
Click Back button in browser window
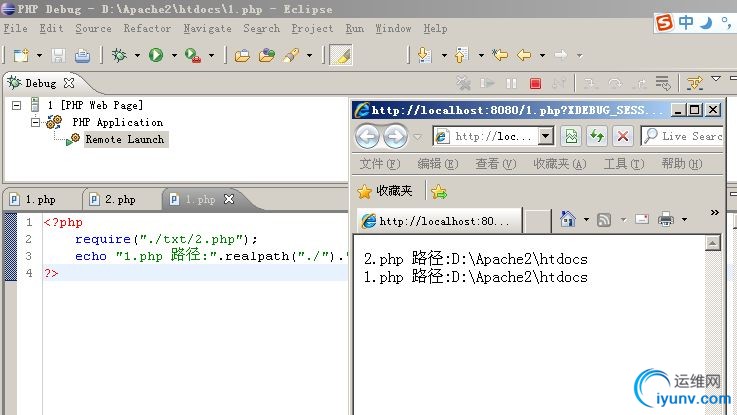367,136
